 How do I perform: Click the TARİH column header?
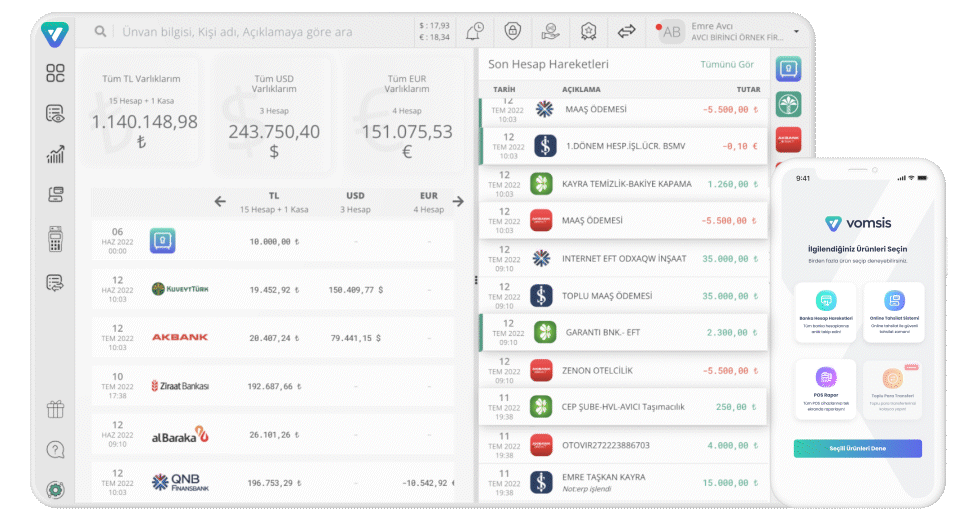(x=504, y=89)
